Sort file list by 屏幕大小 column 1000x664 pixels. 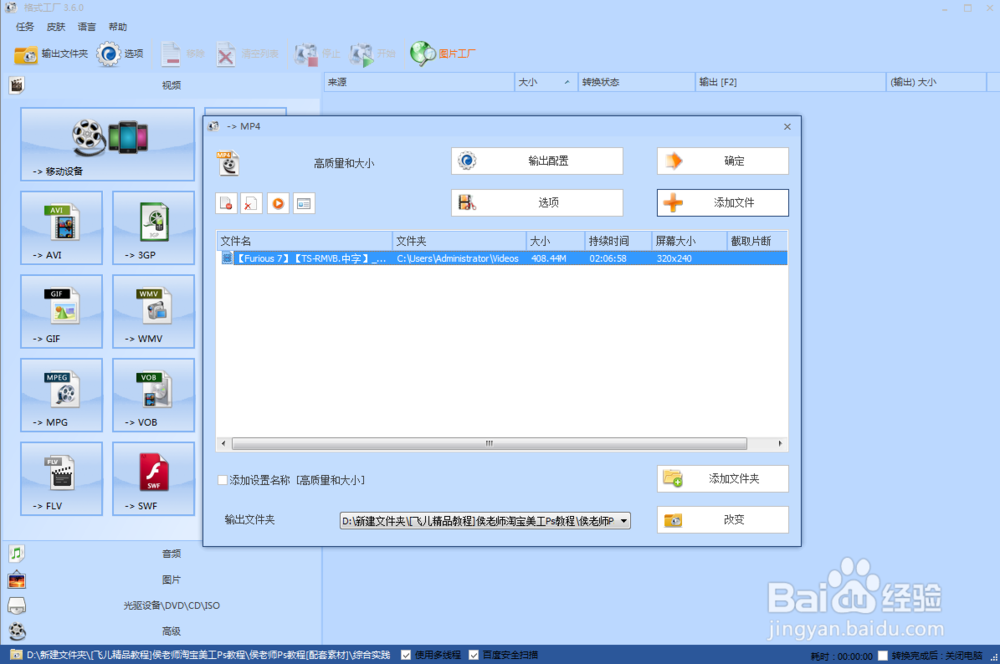tap(689, 241)
